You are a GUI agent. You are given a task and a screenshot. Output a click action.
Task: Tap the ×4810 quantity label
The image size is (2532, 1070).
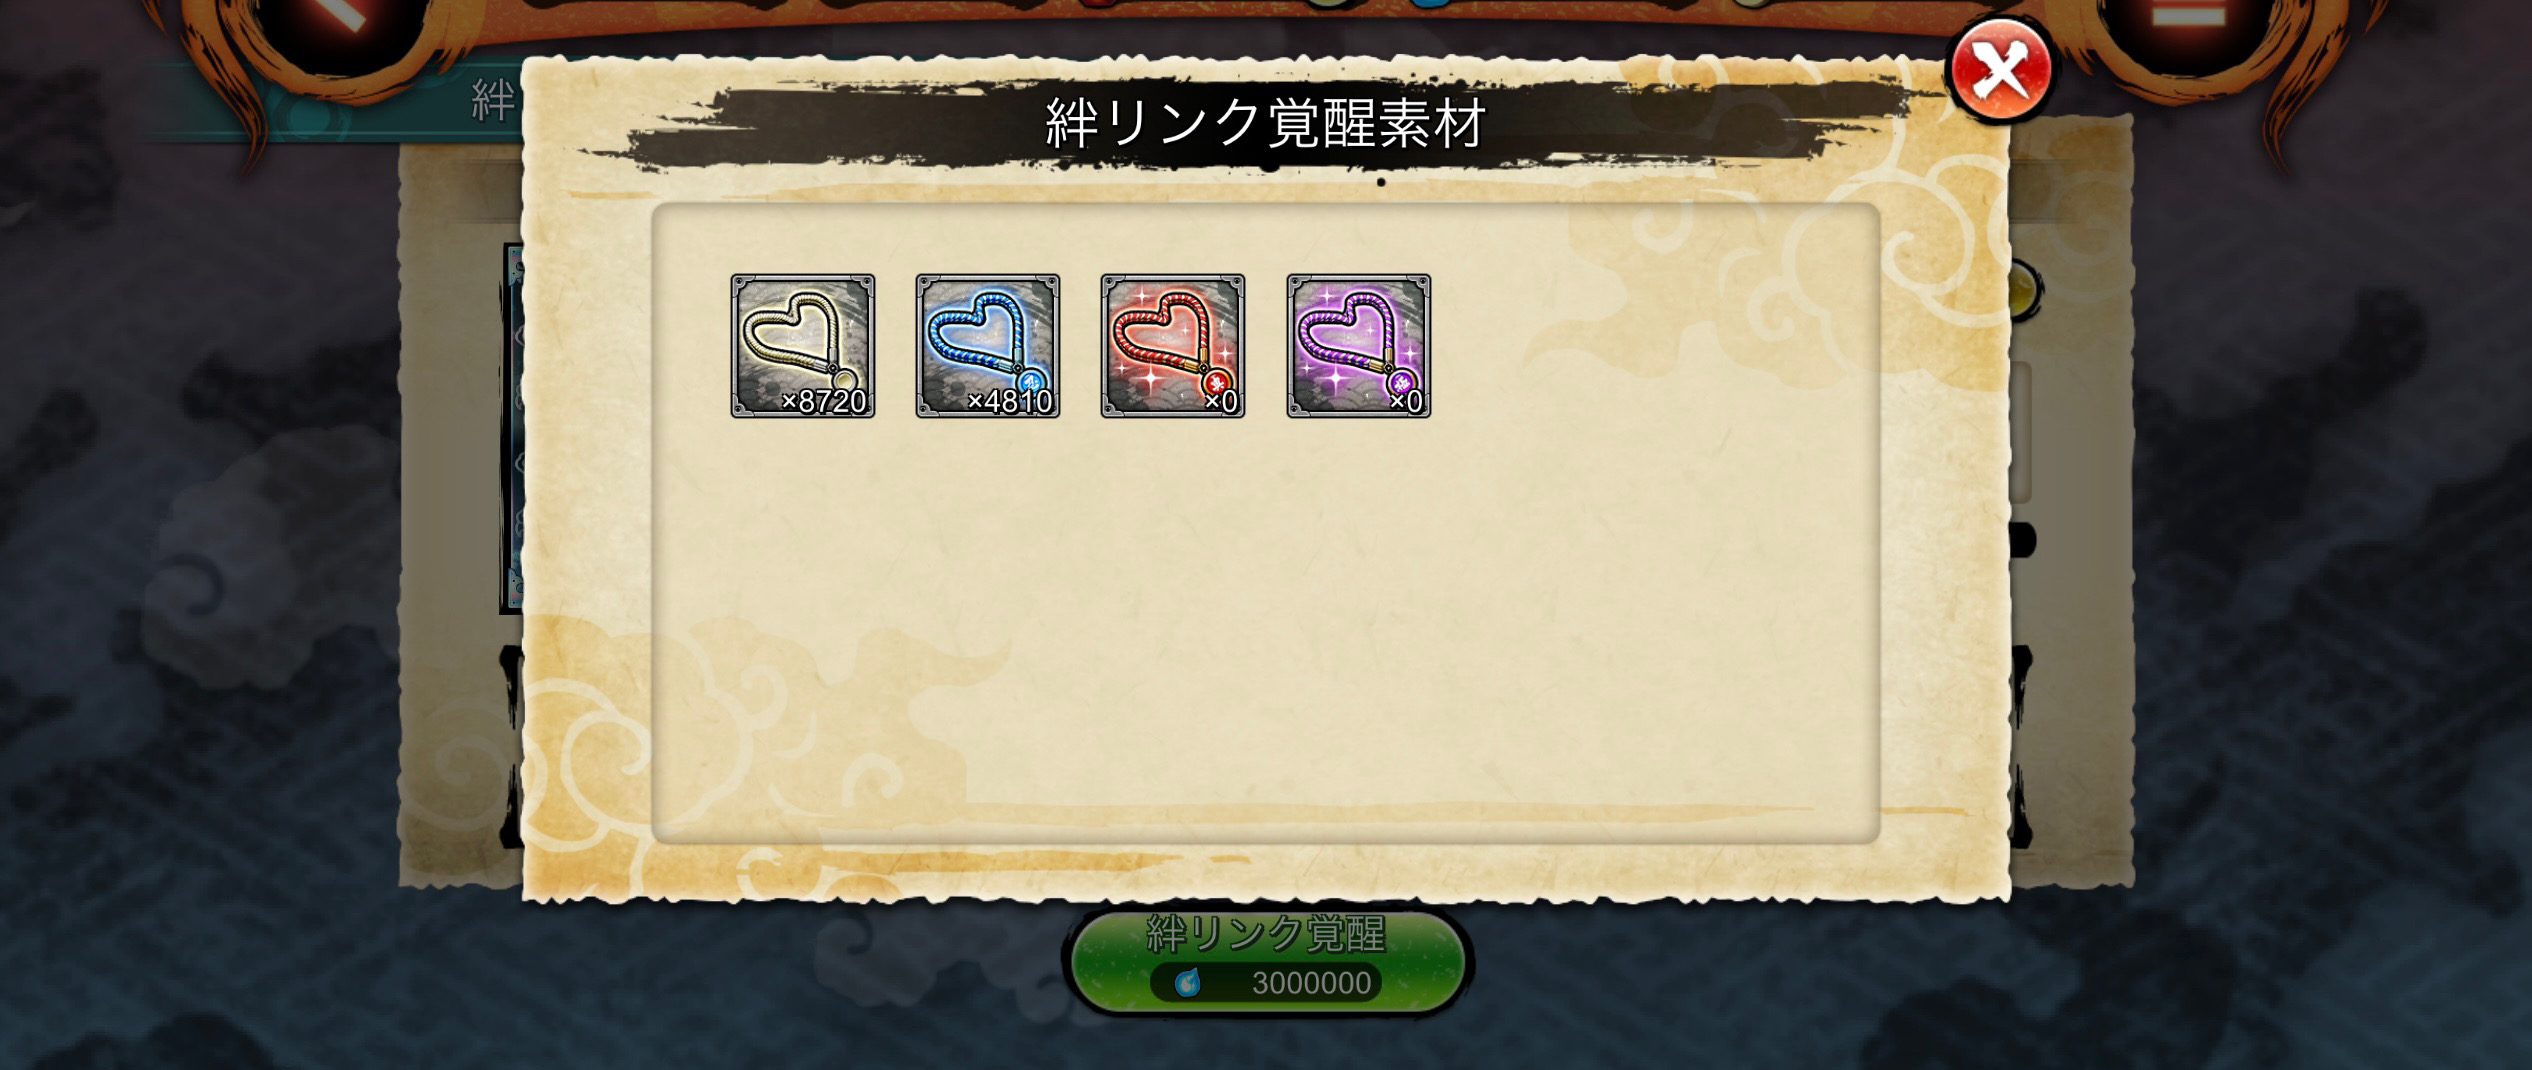pyautogui.click(x=1010, y=401)
